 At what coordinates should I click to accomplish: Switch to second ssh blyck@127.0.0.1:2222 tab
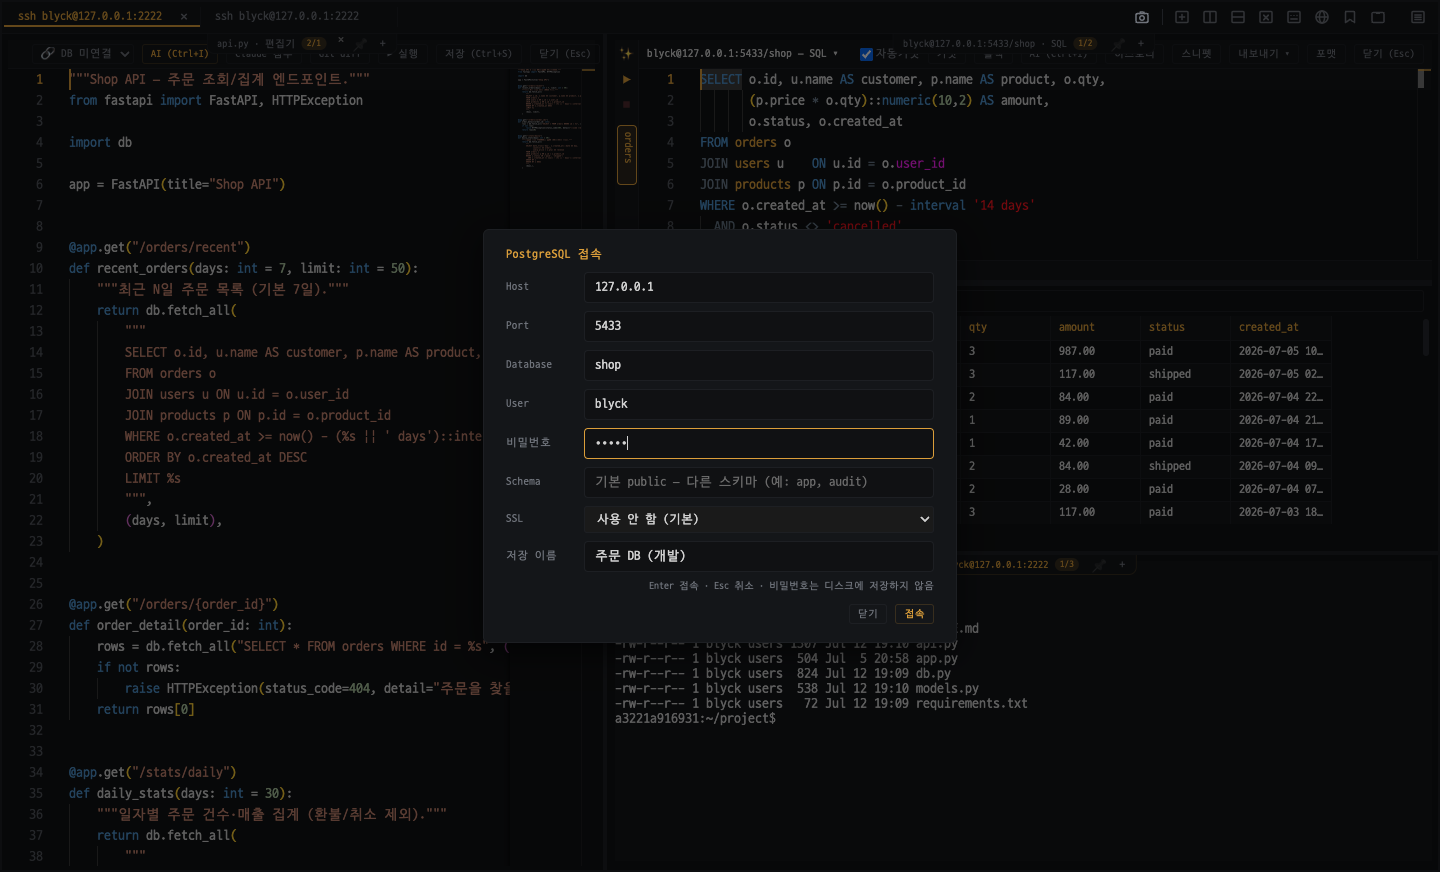287,17
